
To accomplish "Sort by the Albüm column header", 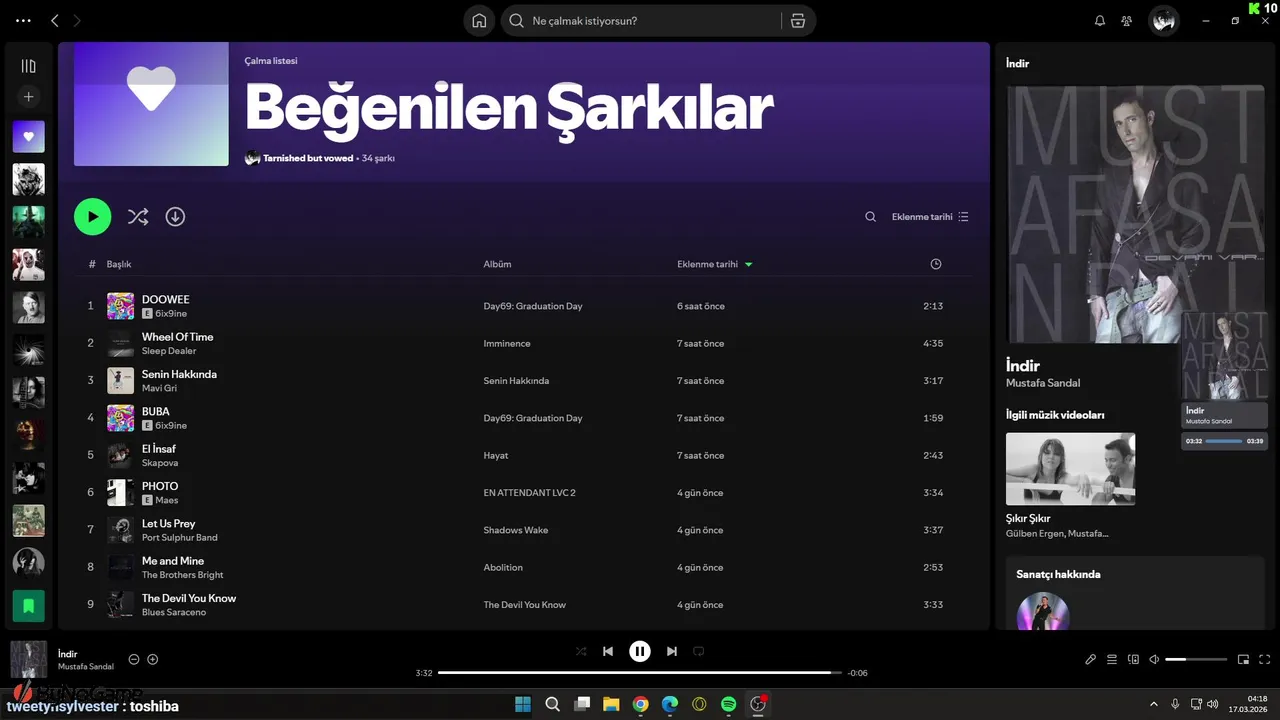I will [497, 264].
